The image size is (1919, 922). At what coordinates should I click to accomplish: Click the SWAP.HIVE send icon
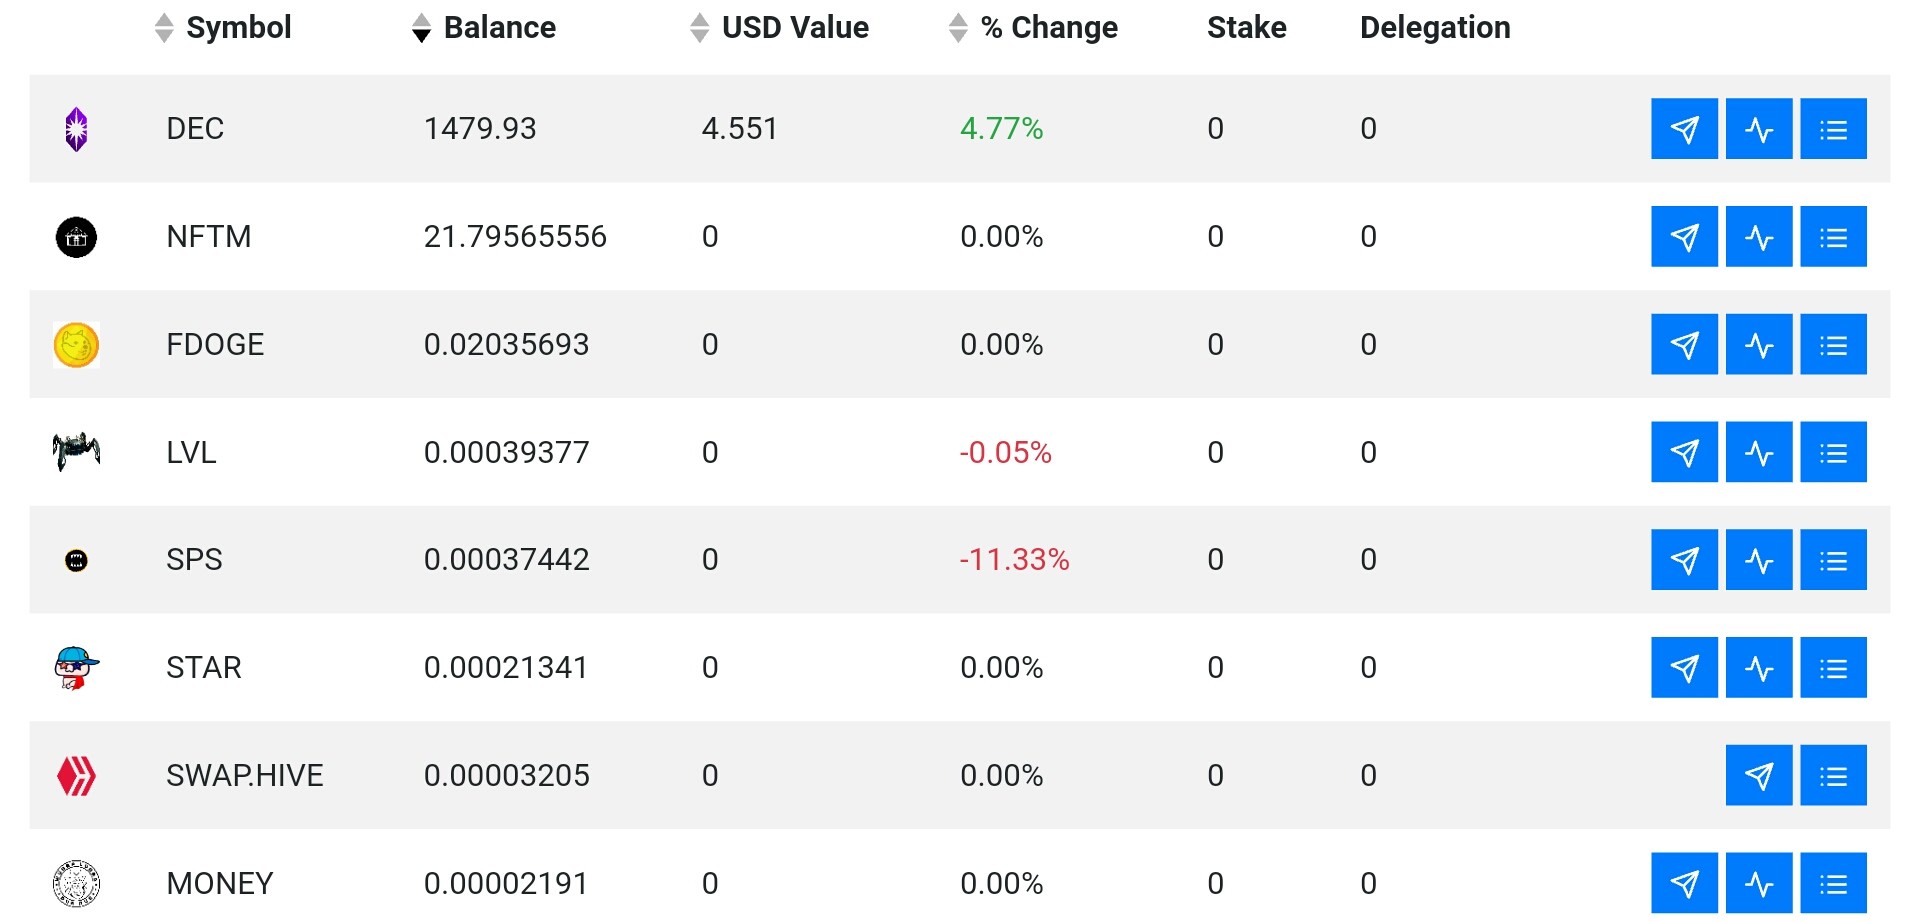pos(1759,776)
